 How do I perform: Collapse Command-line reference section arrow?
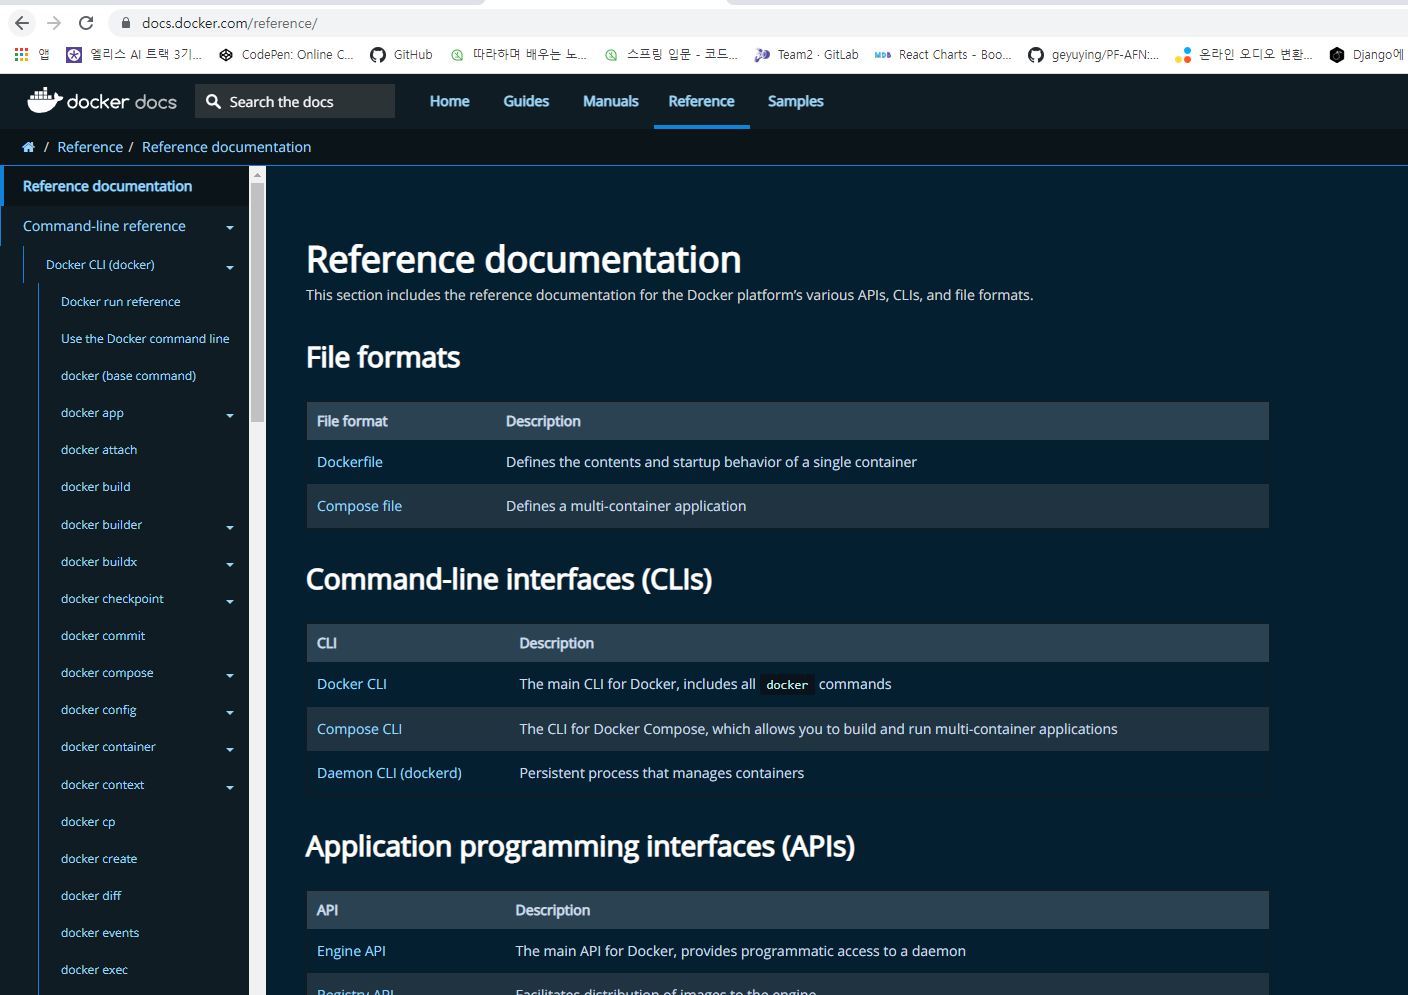pos(230,228)
